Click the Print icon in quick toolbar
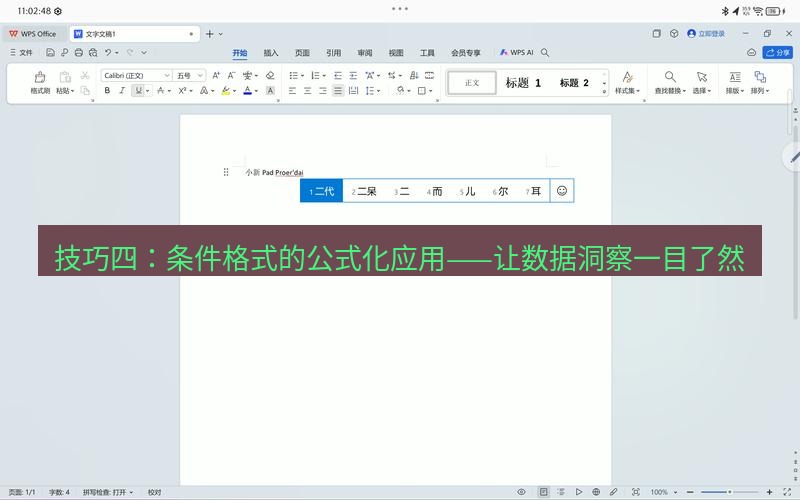The height and width of the screenshot is (500, 800). pos(79,52)
